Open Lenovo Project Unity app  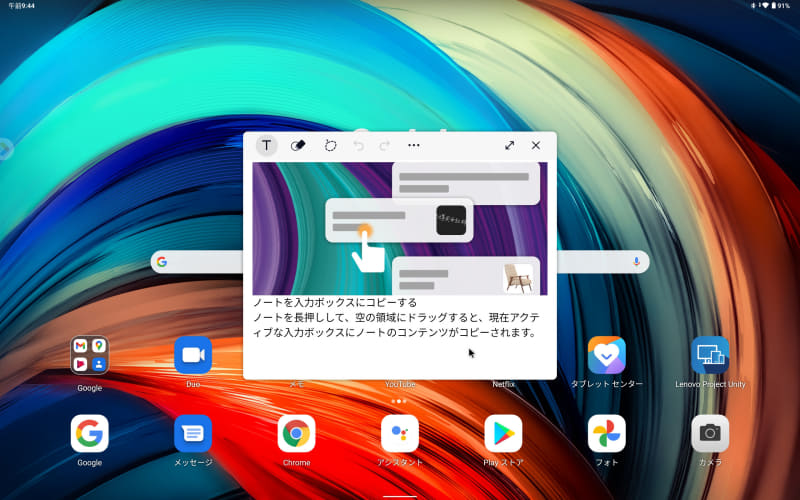[x=710, y=355]
